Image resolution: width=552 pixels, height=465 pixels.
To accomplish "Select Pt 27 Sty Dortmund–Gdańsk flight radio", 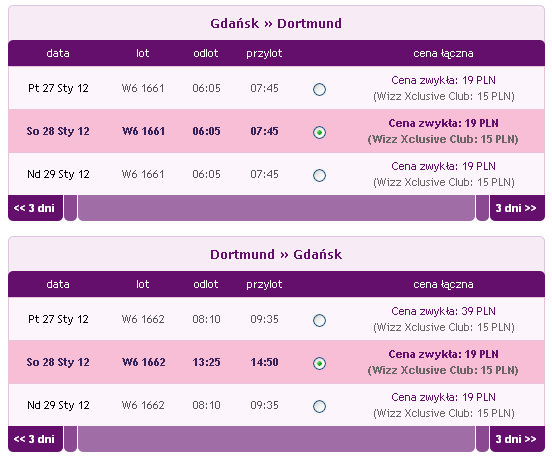I will (x=319, y=320).
